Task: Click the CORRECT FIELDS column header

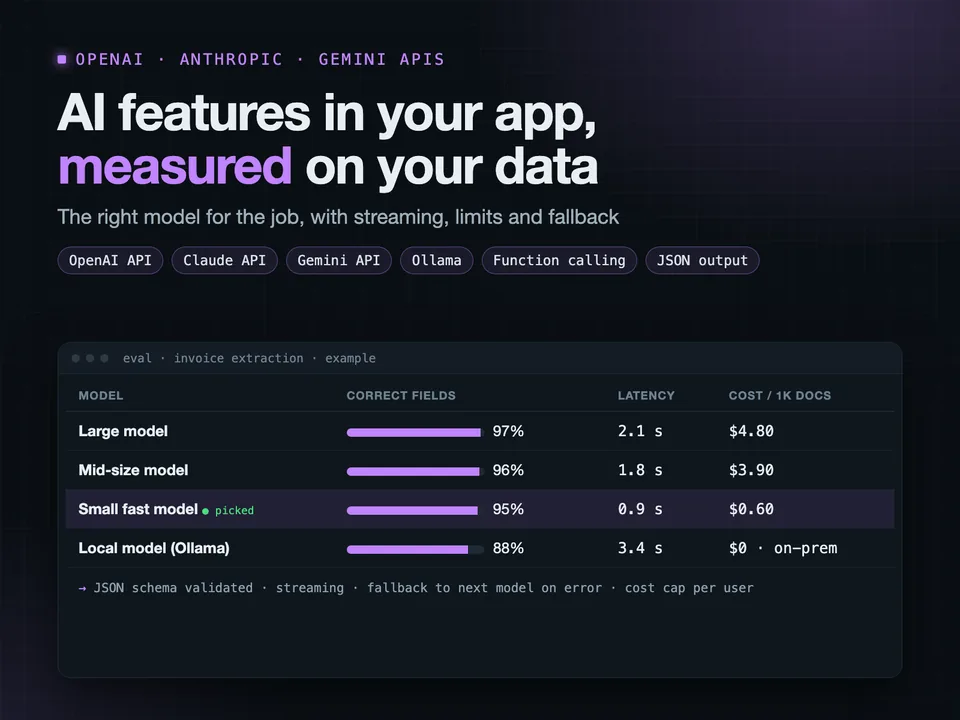Action: point(401,396)
